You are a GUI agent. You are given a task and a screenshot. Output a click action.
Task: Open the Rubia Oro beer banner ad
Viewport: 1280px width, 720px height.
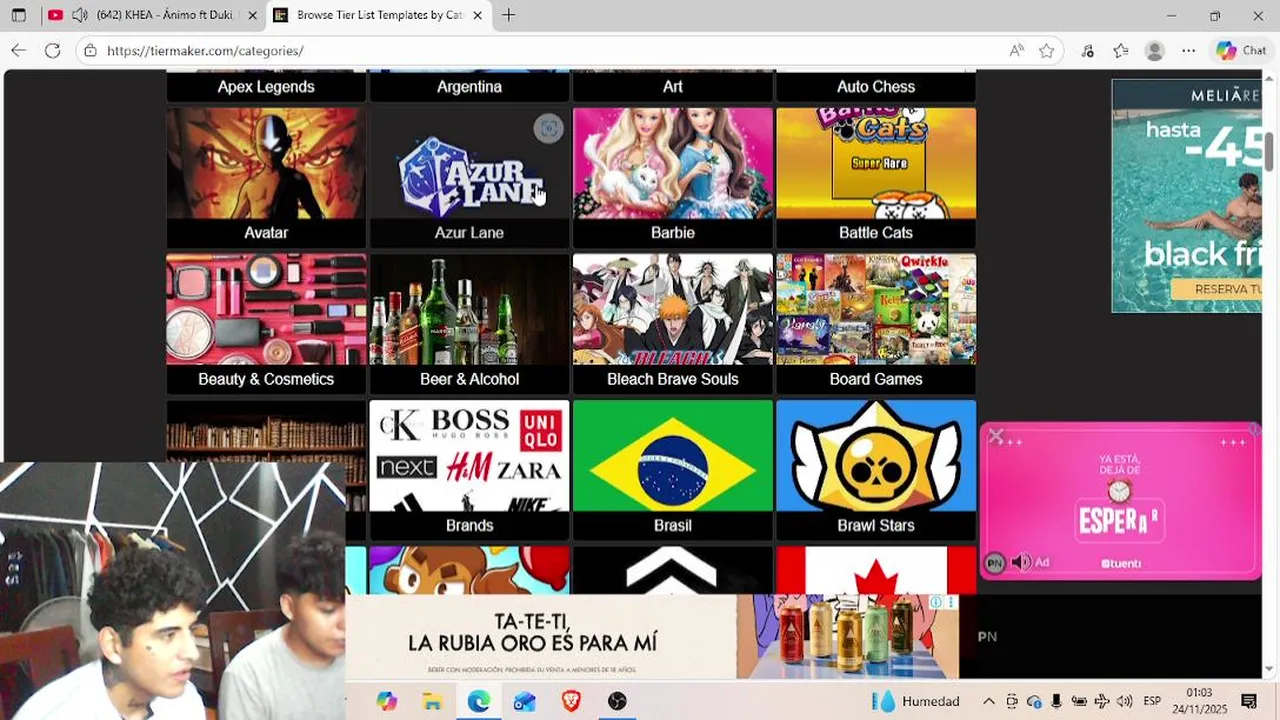click(651, 637)
